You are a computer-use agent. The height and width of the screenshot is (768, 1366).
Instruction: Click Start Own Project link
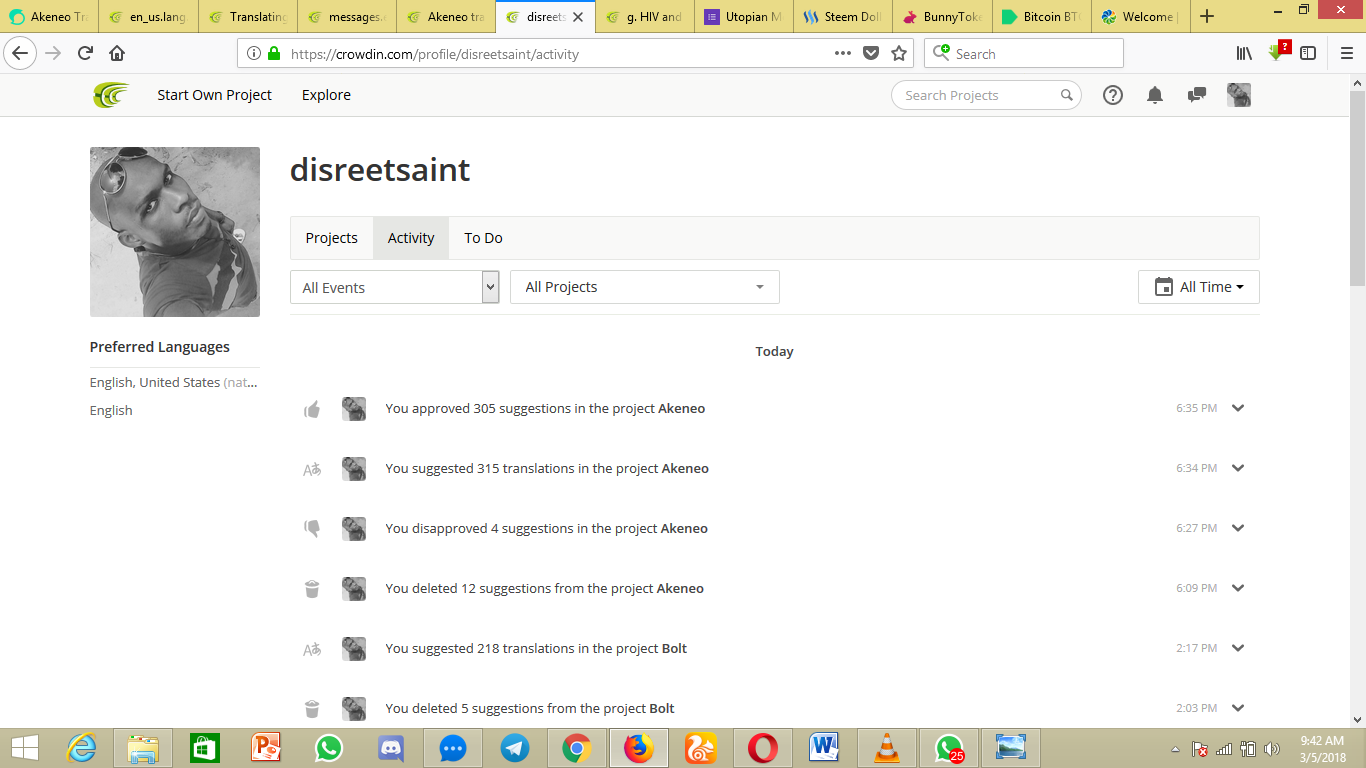coord(214,95)
